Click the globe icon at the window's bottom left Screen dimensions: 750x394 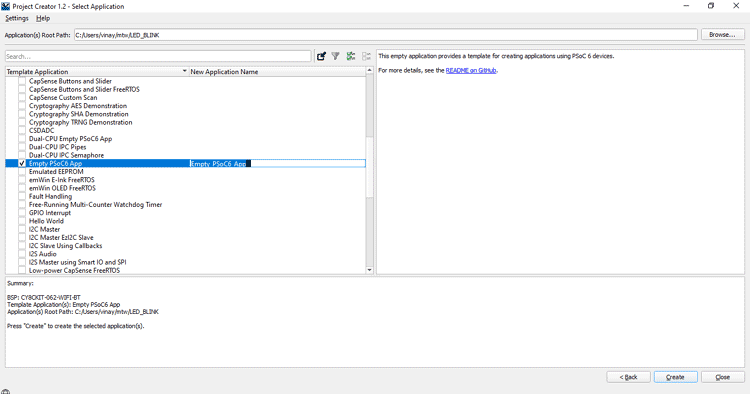click(6, 391)
